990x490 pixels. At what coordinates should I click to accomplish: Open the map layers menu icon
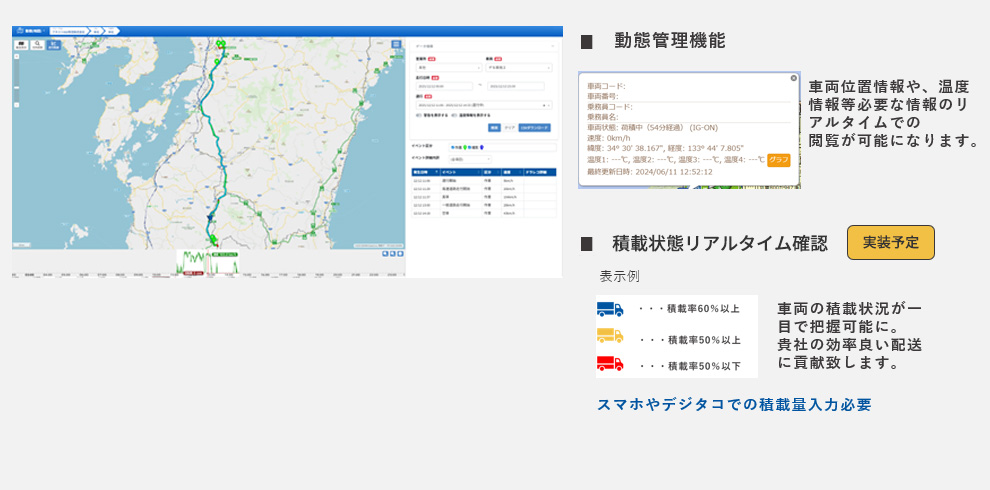[x=397, y=45]
